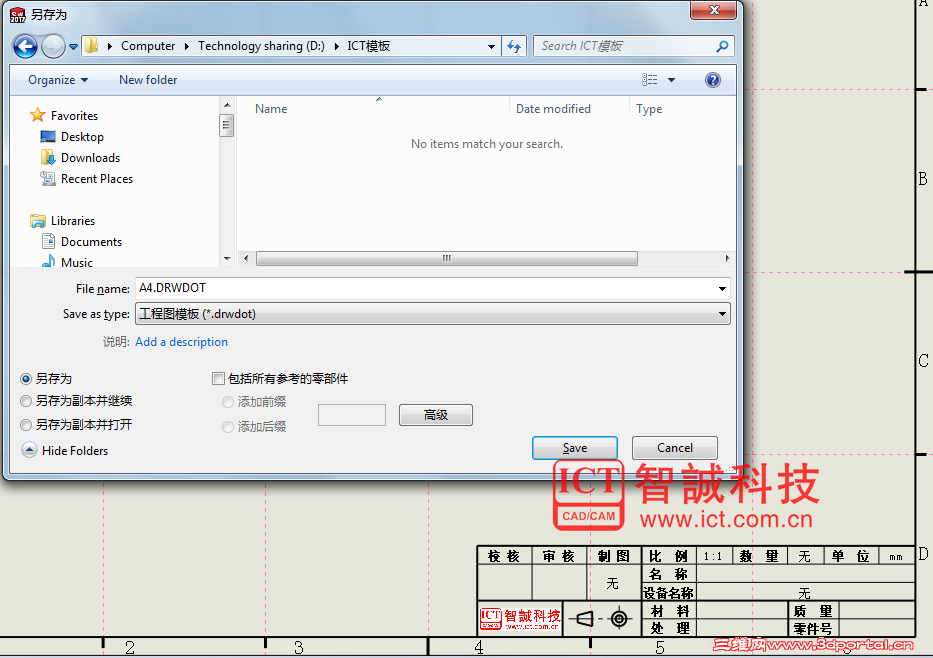This screenshot has width=933, height=658.
Task: Select the 添加后缀 radio button
Action: (227, 427)
